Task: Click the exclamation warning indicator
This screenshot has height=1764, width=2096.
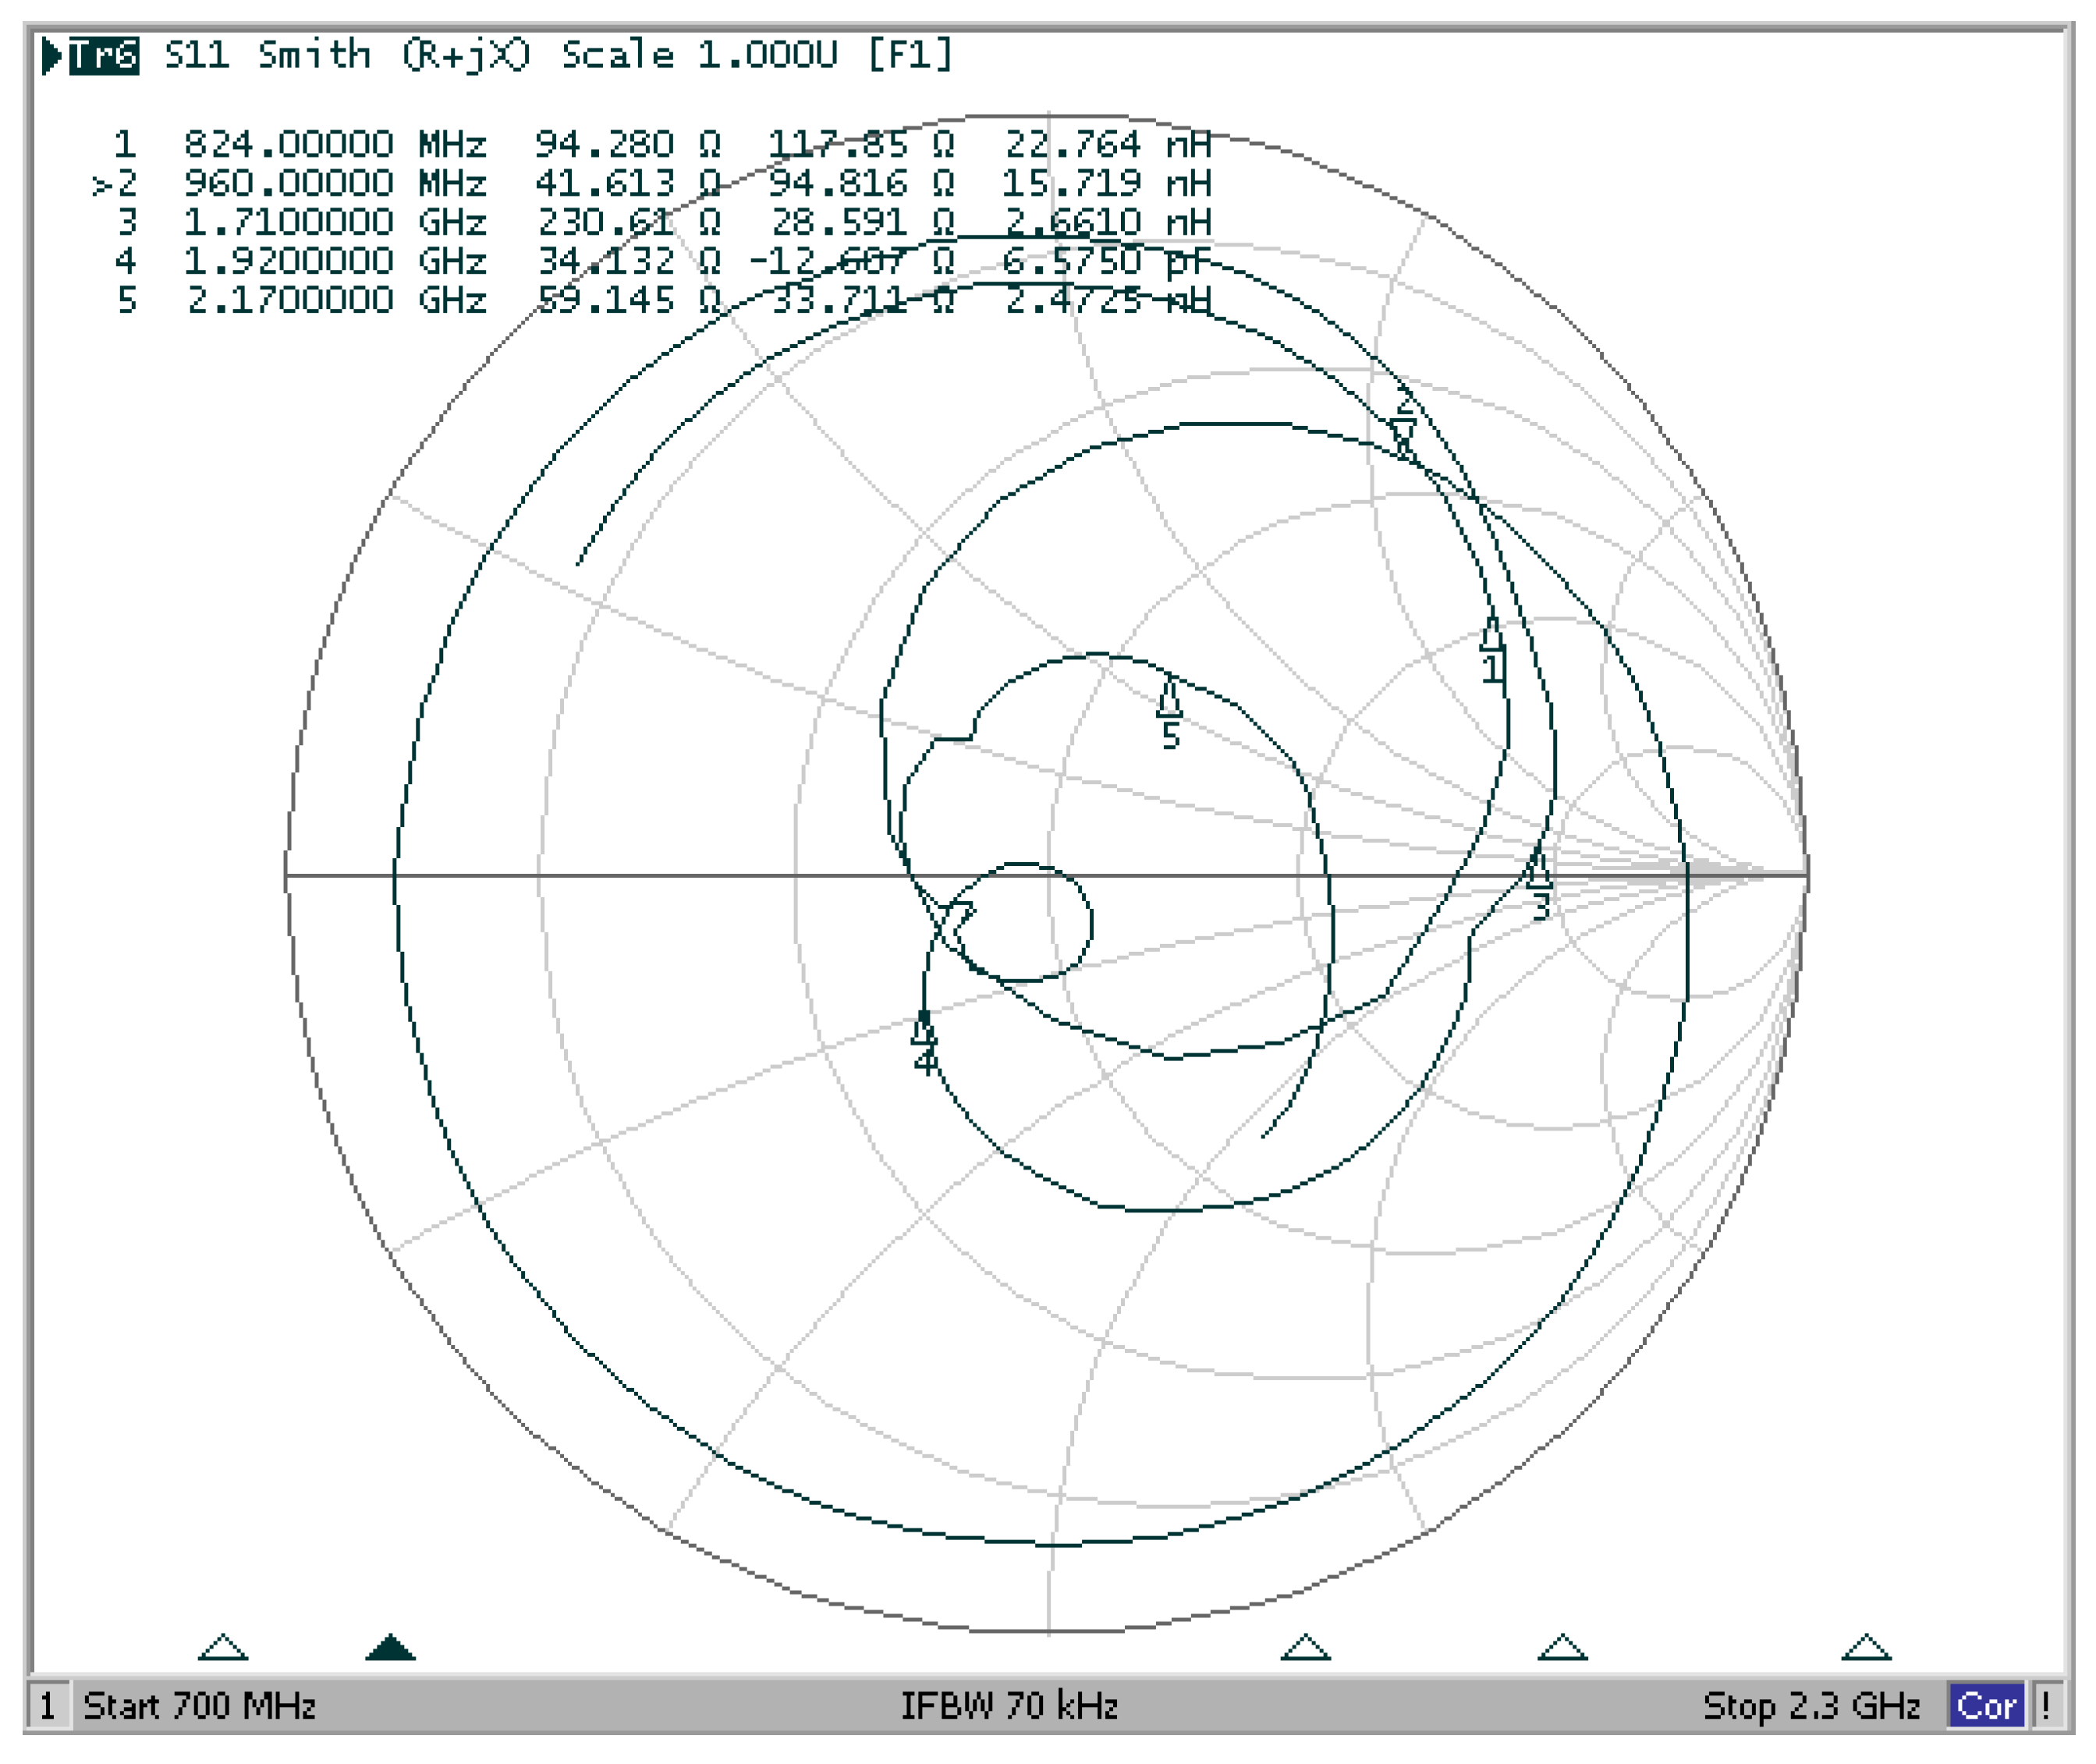Action: click(x=2046, y=1705)
